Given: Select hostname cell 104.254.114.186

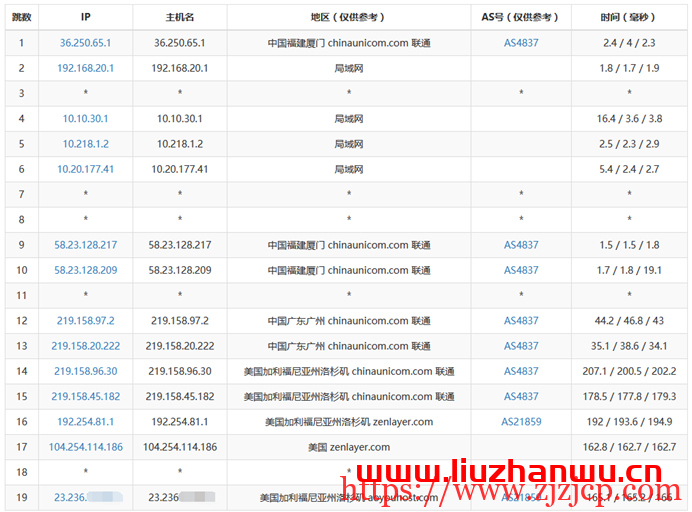Looking at the screenshot, I should [x=180, y=447].
